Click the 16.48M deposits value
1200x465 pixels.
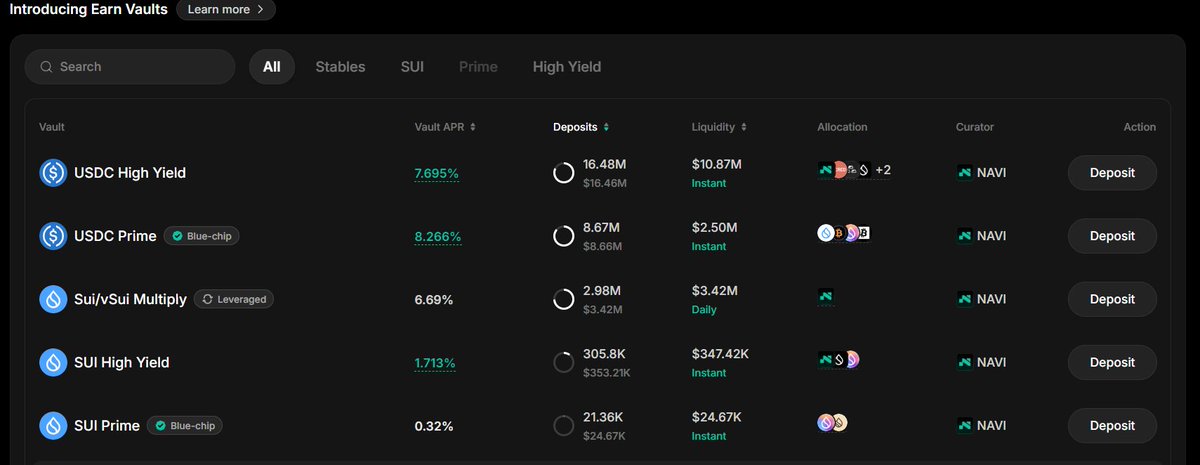605,164
